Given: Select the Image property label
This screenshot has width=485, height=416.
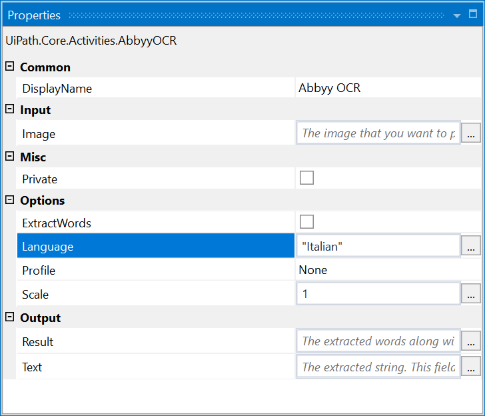Looking at the screenshot, I should [x=39, y=134].
